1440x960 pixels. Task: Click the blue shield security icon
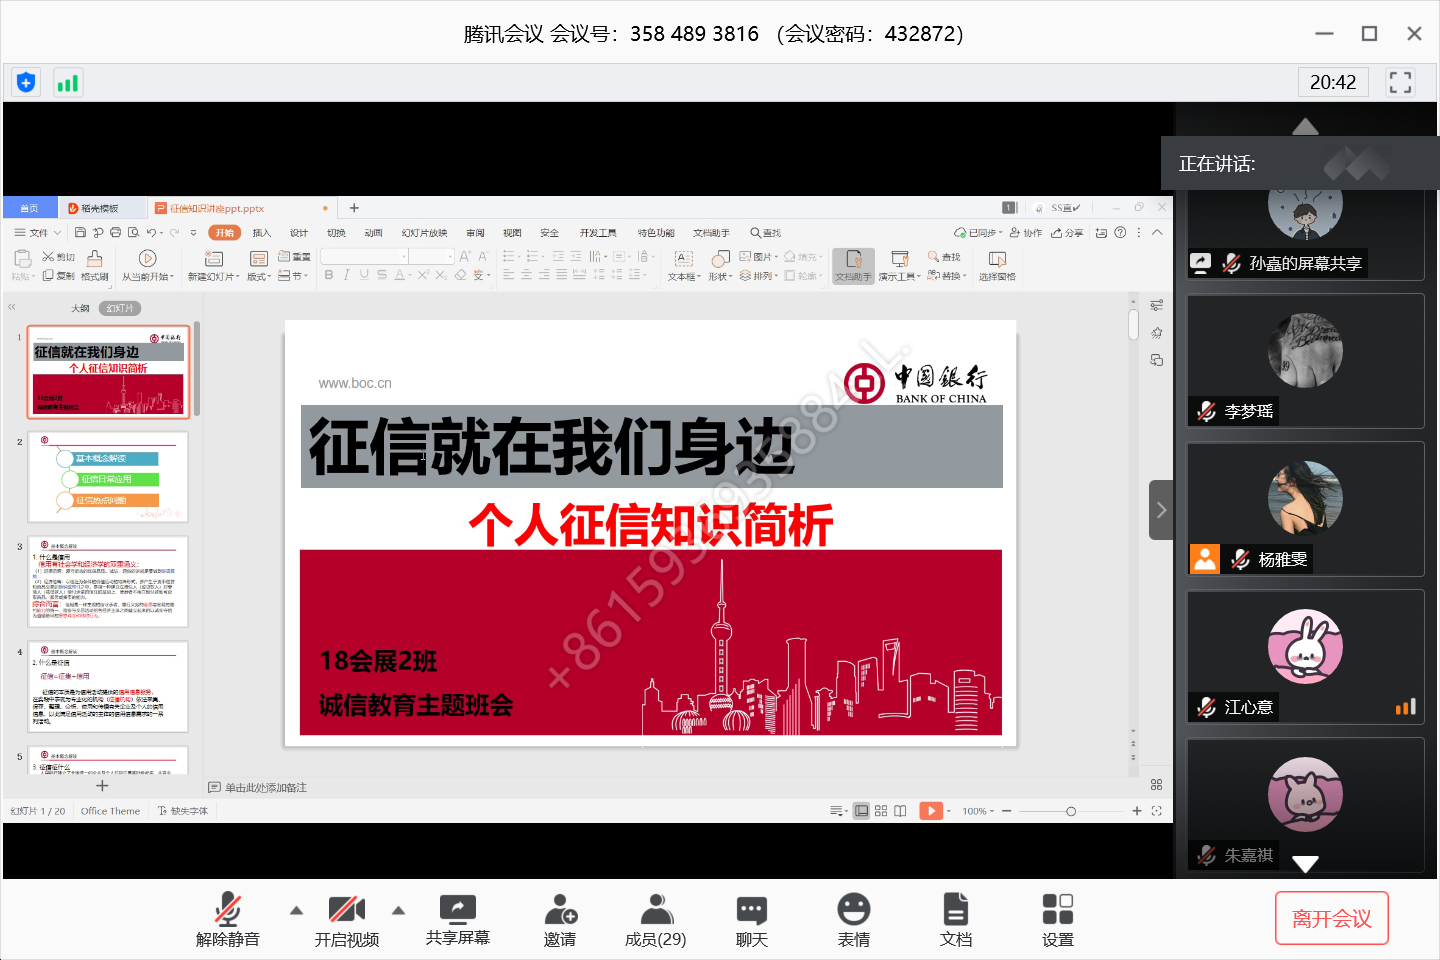(26, 83)
